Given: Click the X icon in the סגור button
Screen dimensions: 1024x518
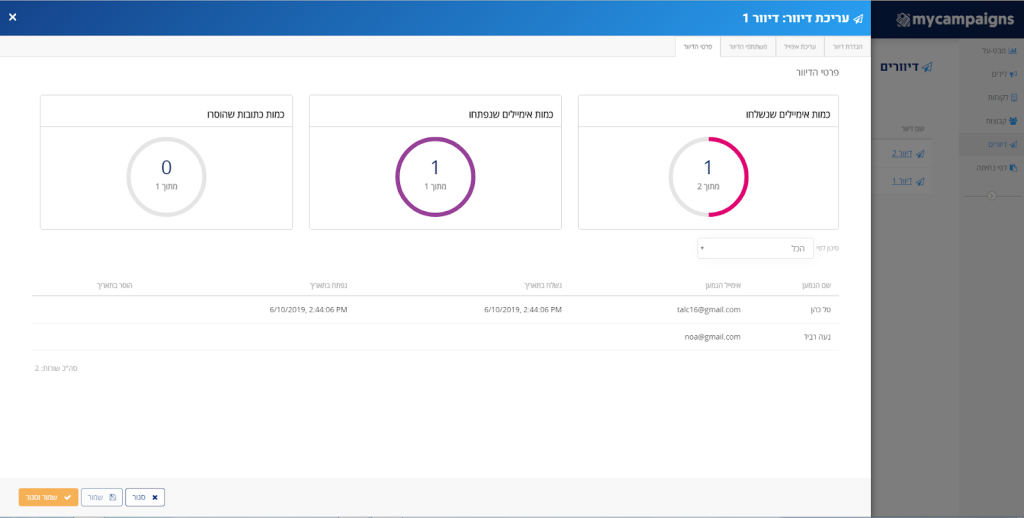Looking at the screenshot, I should pos(155,498).
